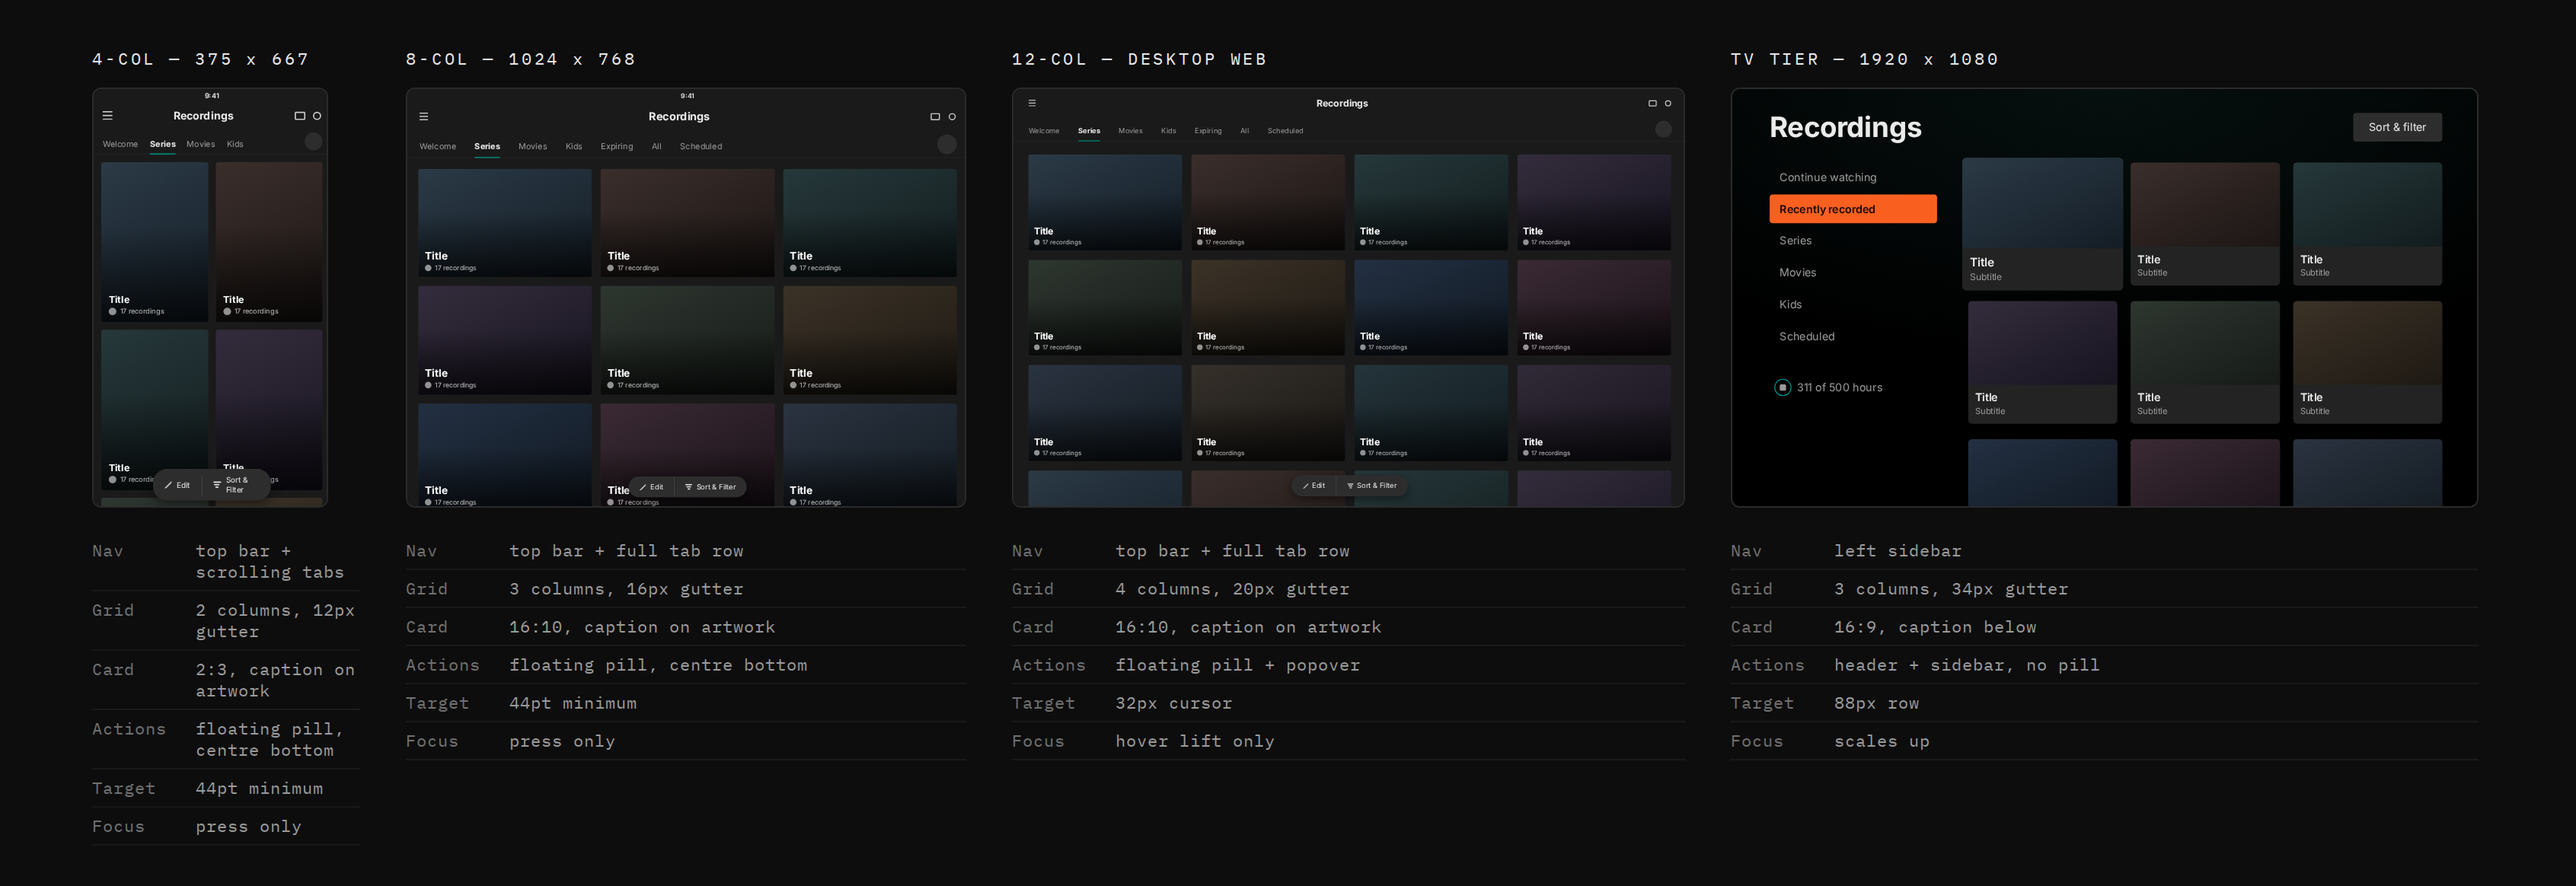This screenshot has height=886, width=2576.
Task: Click the rectangle cast icon in the 8-col frame
Action: pyautogui.click(x=935, y=117)
